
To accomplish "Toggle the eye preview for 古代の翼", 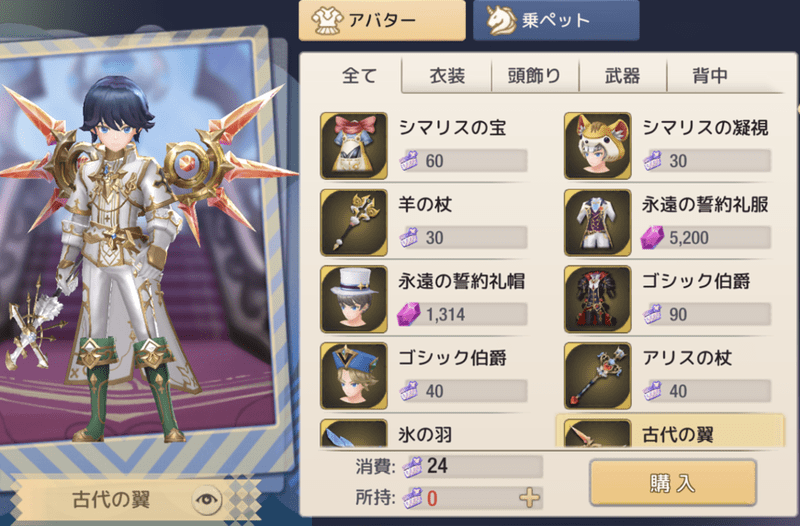I will 207,499.
